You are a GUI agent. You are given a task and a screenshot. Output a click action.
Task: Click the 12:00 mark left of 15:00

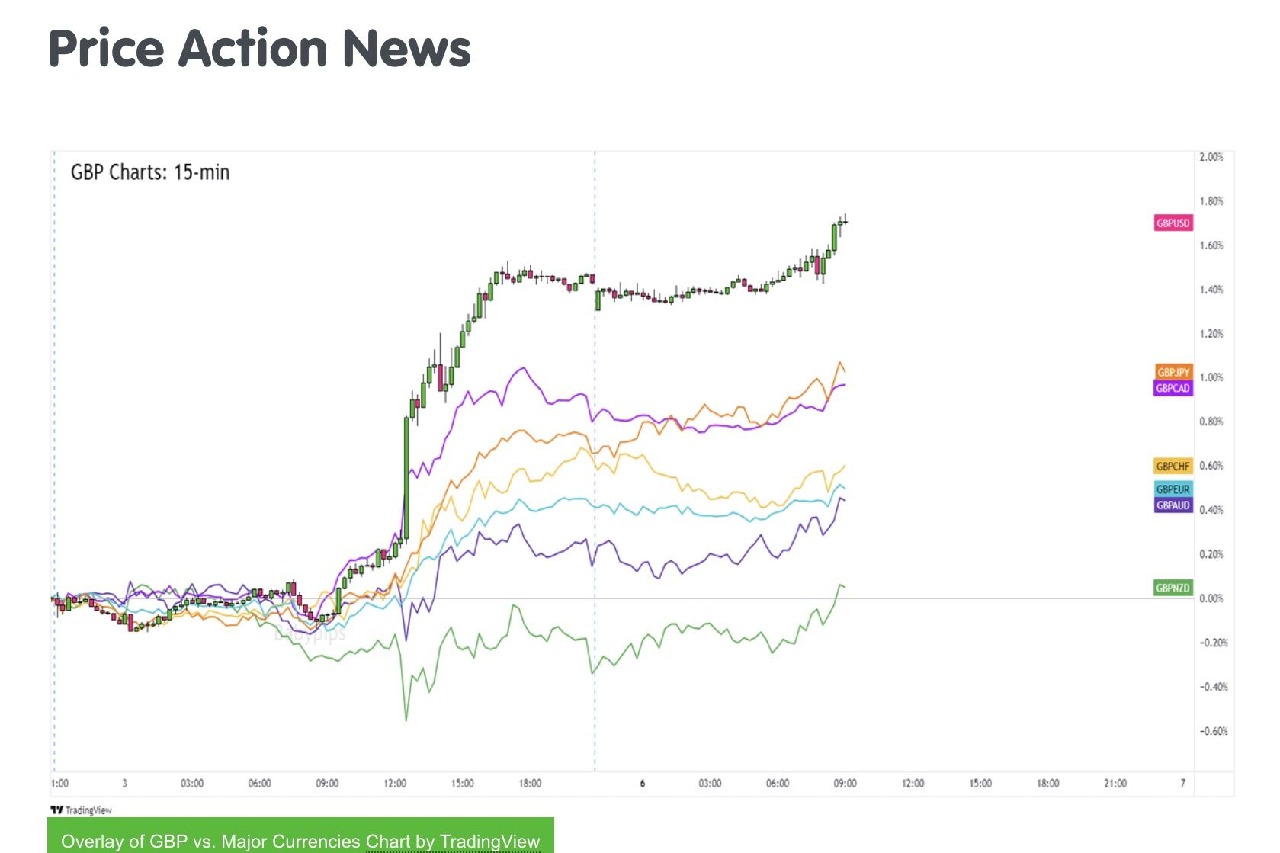[395, 783]
